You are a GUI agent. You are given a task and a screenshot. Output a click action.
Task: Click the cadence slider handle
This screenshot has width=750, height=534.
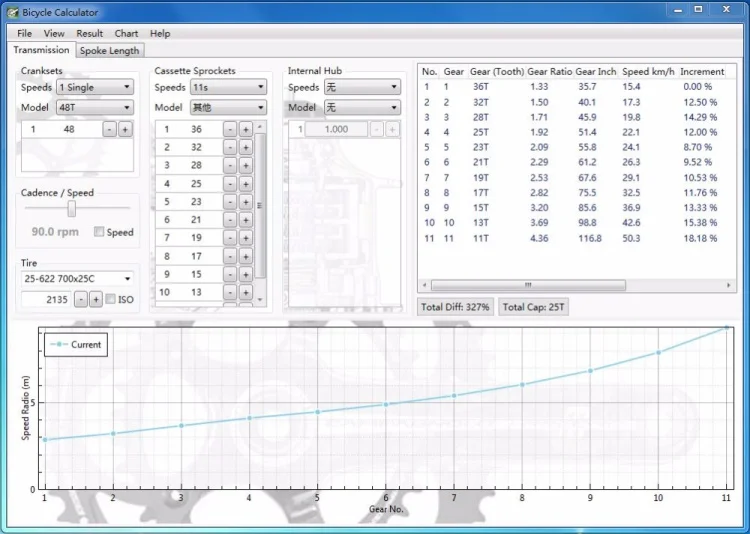pyautogui.click(x=72, y=208)
